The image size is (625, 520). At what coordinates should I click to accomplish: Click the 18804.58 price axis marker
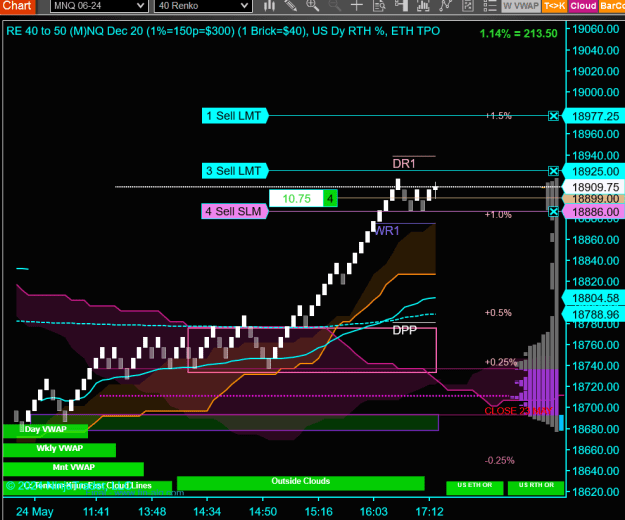[x=595, y=298]
